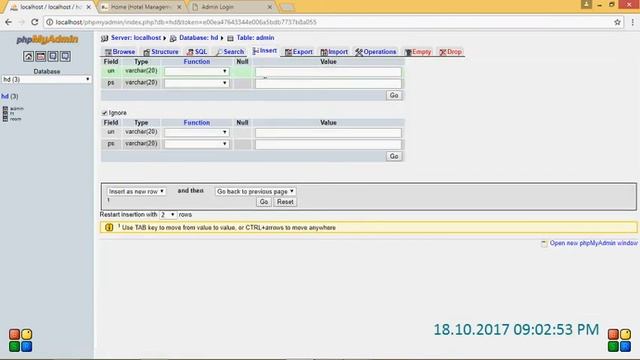
Task: Open the Go back to previous page dropdown
Action: click(x=256, y=191)
